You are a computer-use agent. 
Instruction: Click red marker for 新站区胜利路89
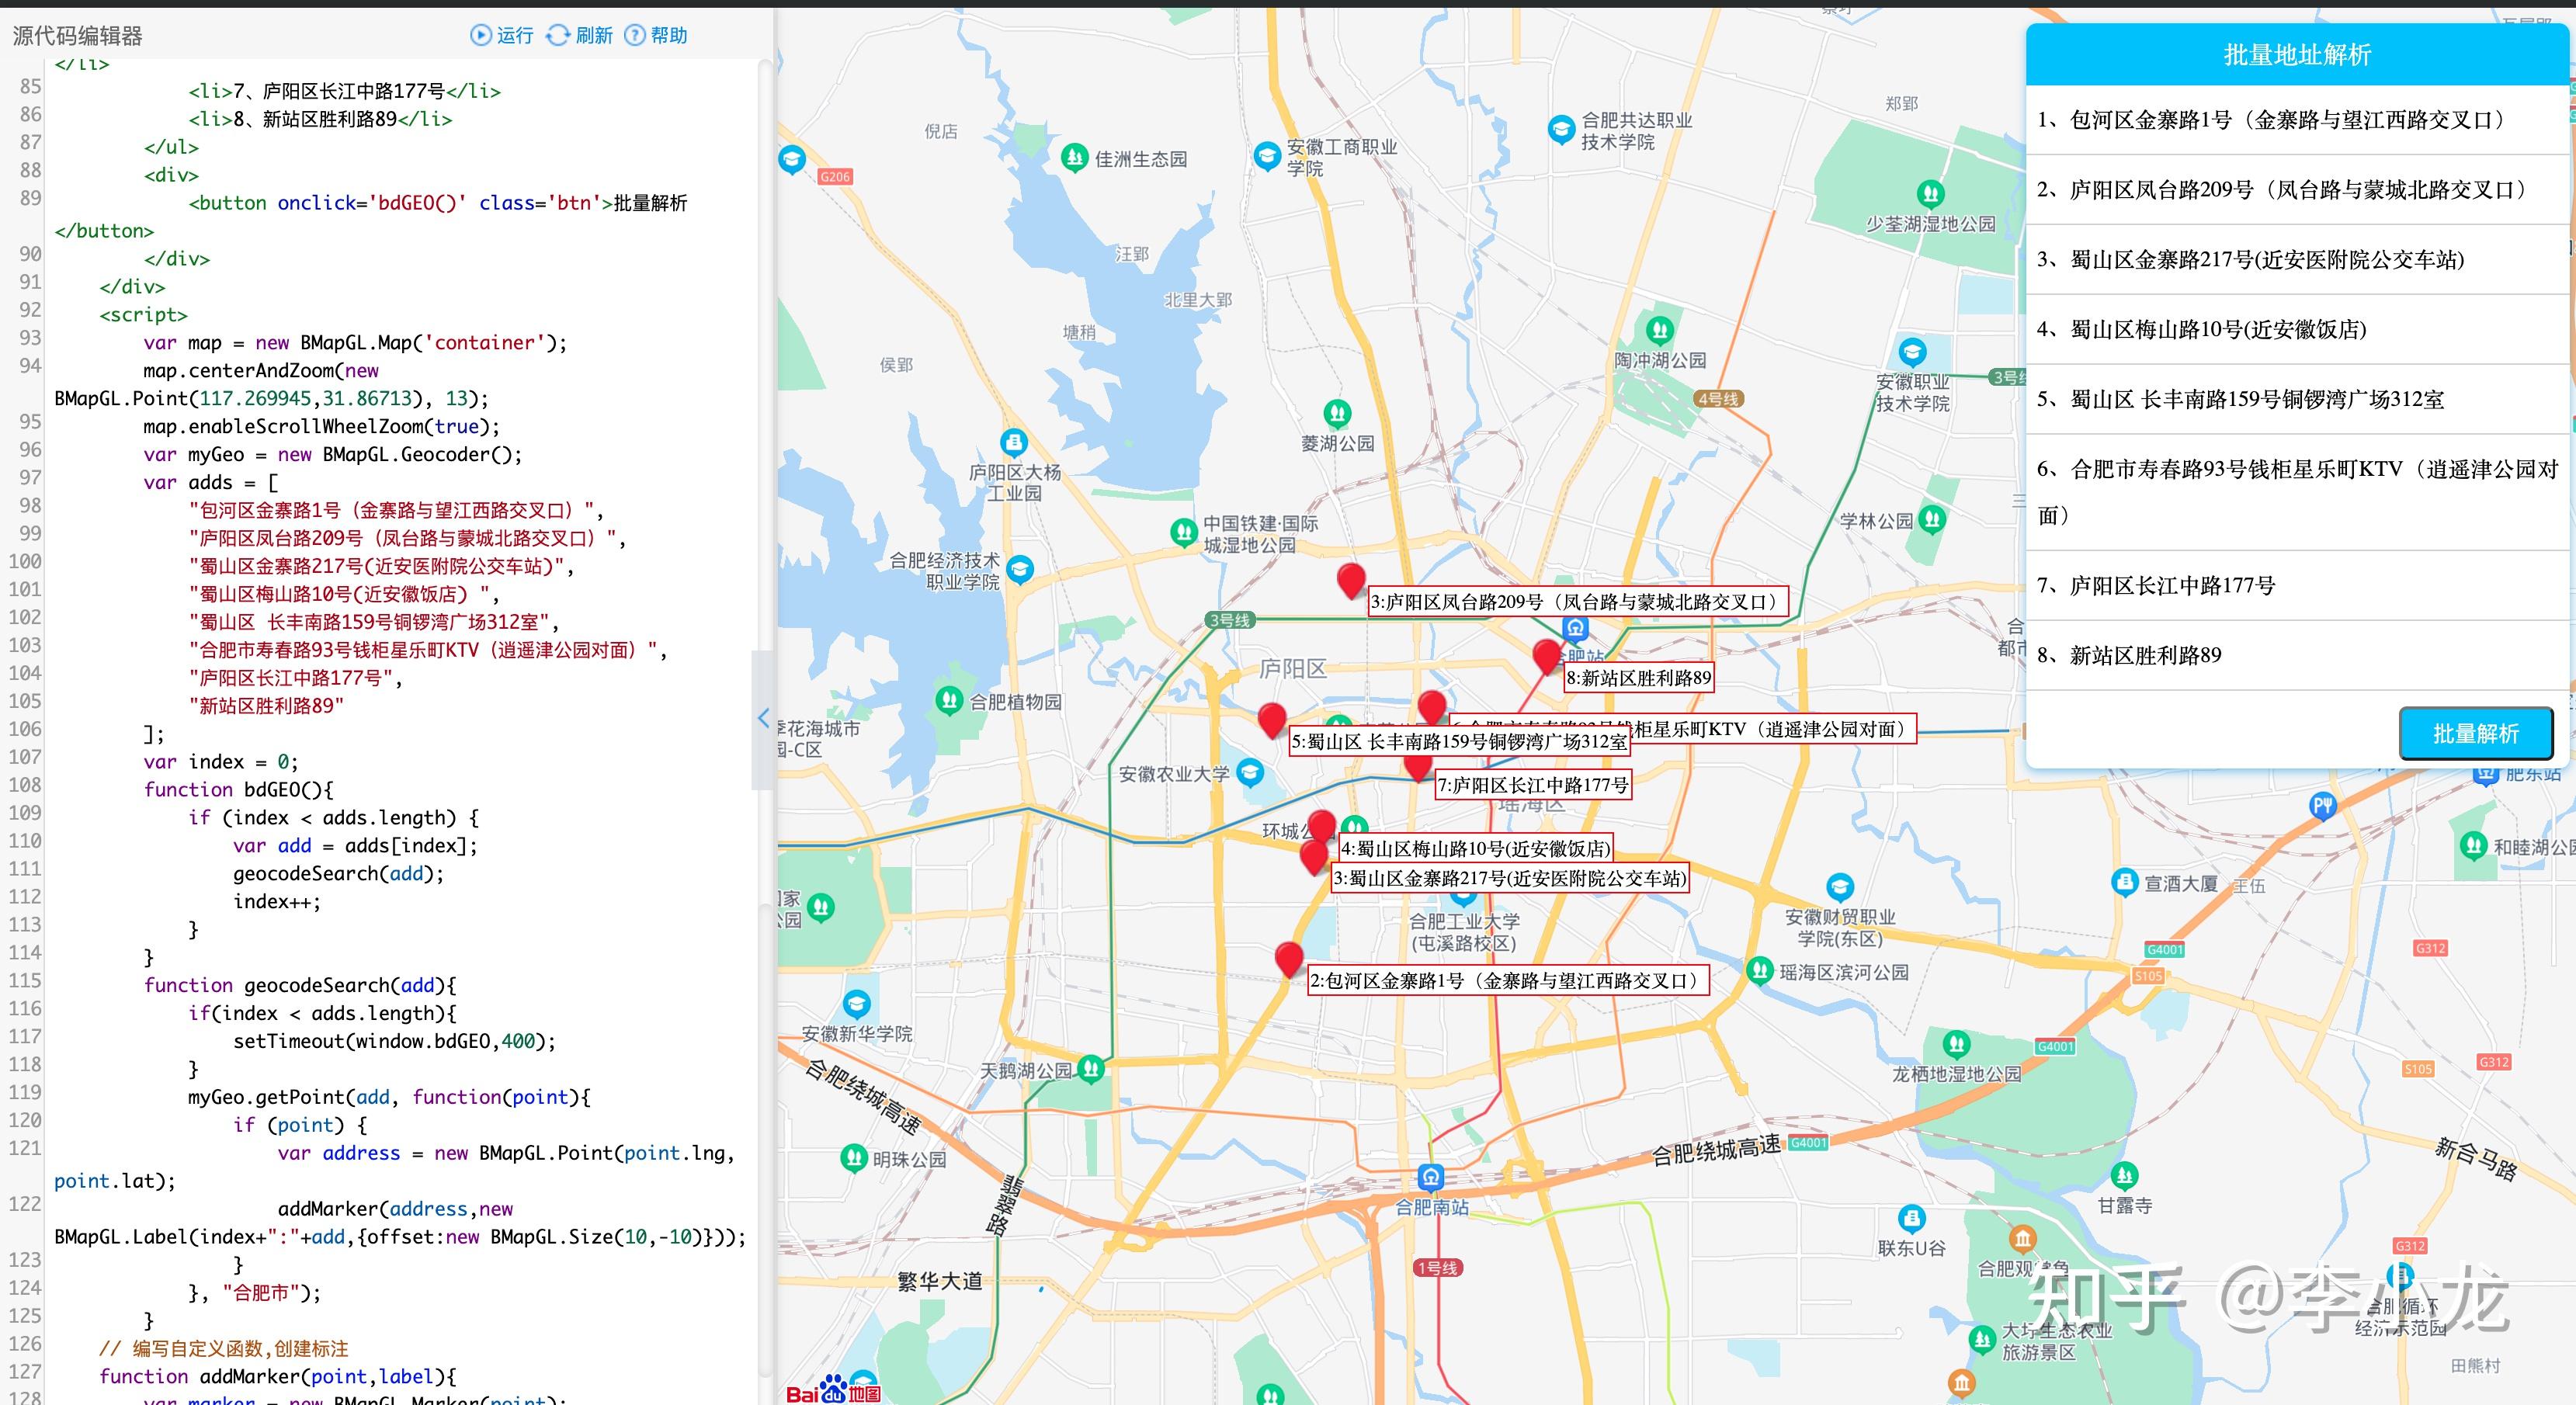click(1547, 656)
